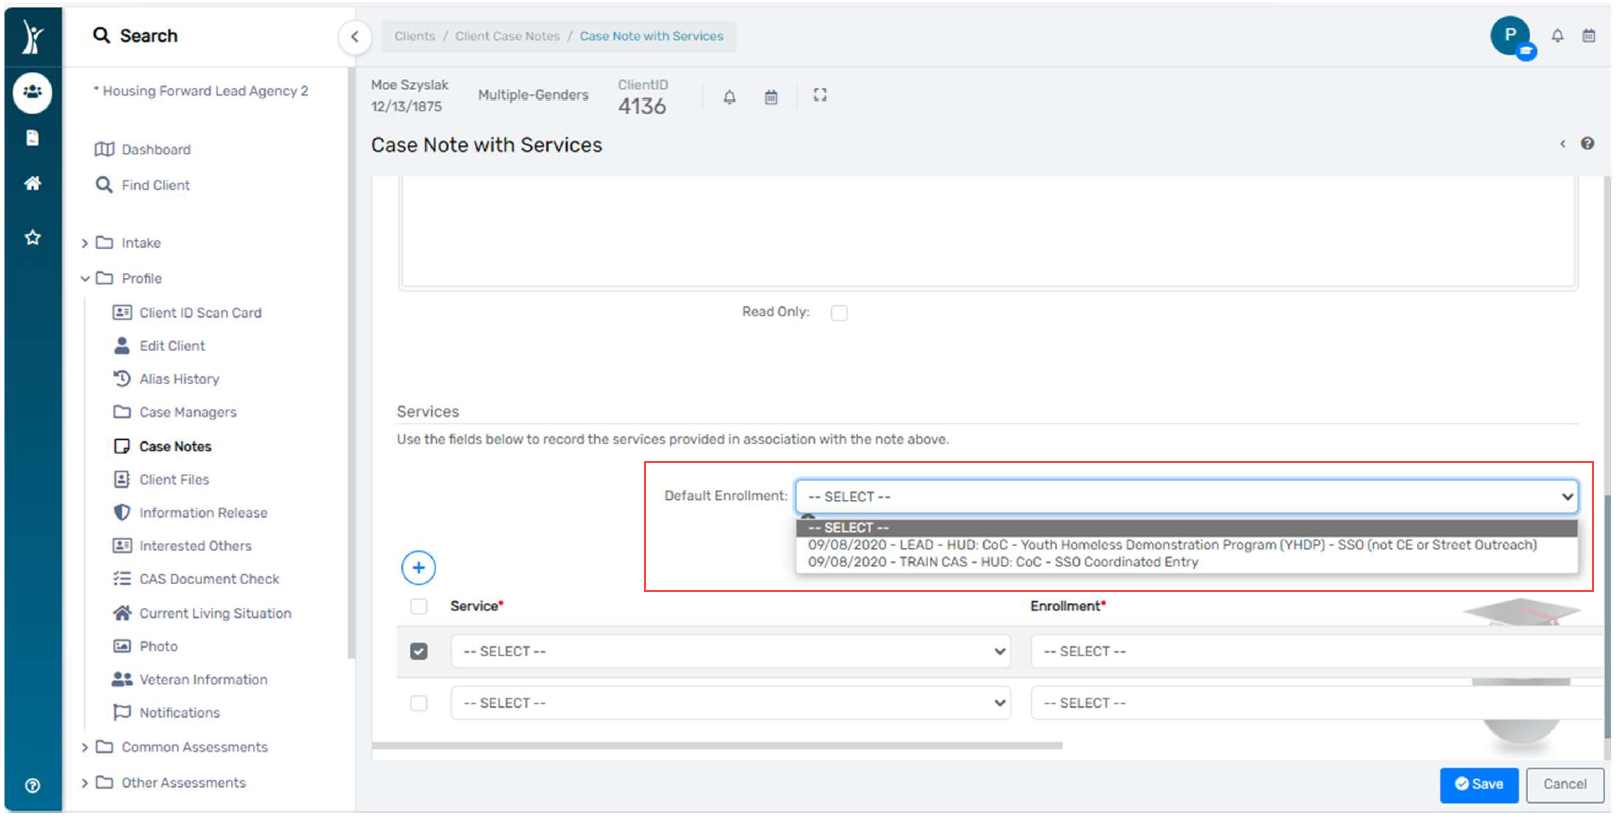Open the home icon in left rail
This screenshot has width=1618, height=821.
click(x=32, y=184)
